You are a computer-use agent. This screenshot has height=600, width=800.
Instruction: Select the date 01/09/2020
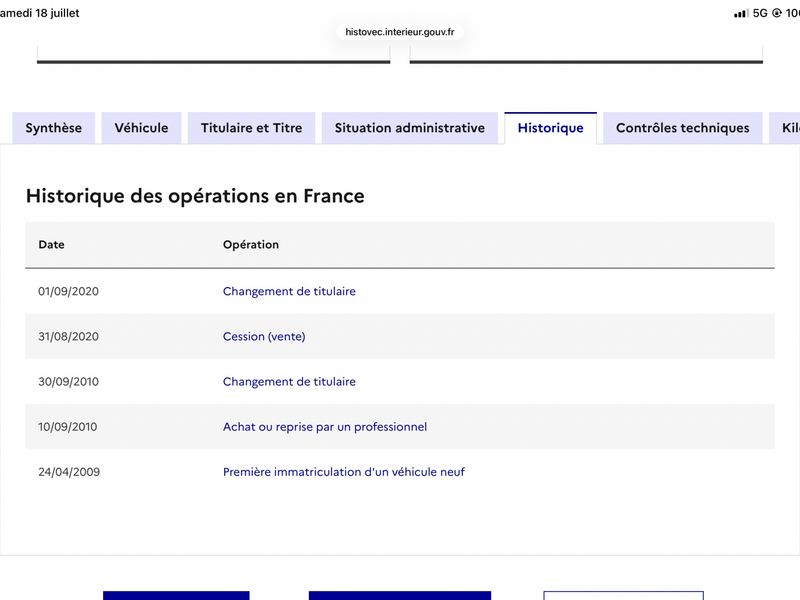(68, 291)
